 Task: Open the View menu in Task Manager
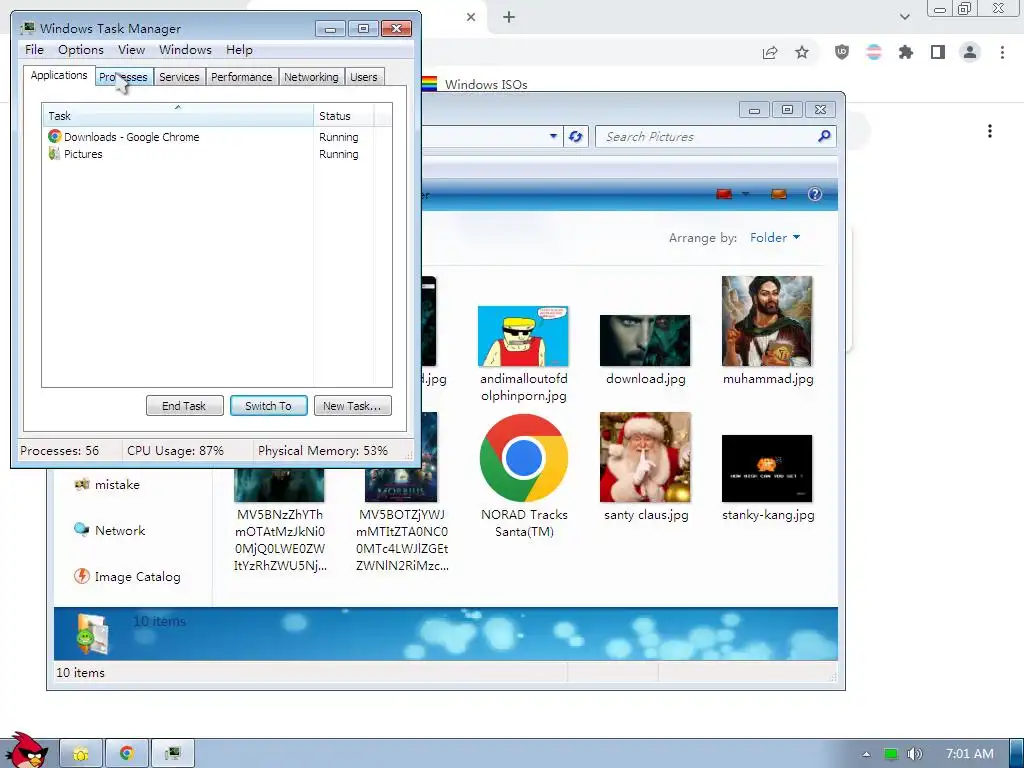click(131, 50)
